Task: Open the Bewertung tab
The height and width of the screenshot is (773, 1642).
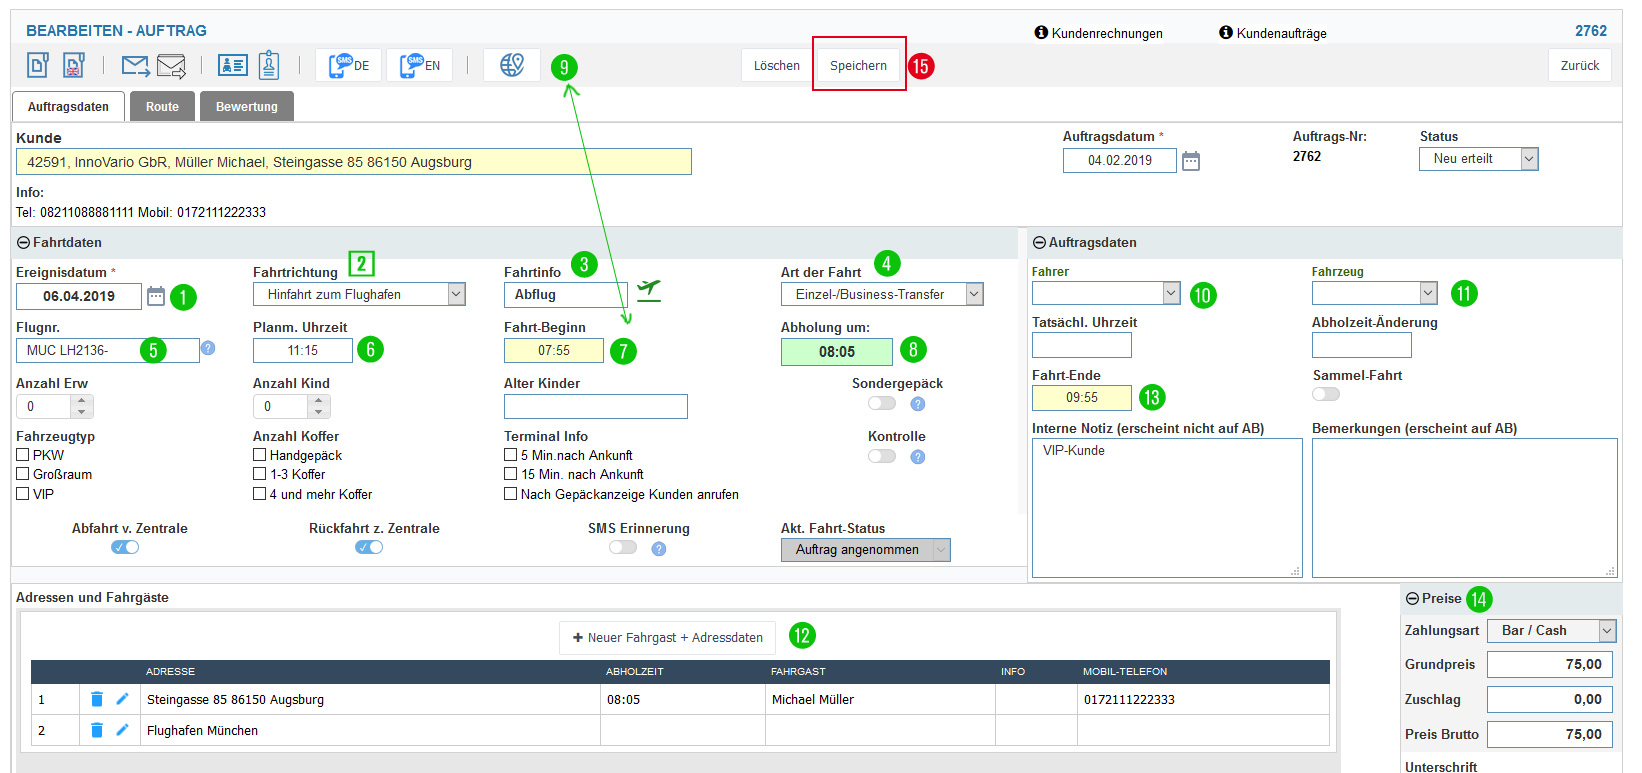Action: (246, 107)
